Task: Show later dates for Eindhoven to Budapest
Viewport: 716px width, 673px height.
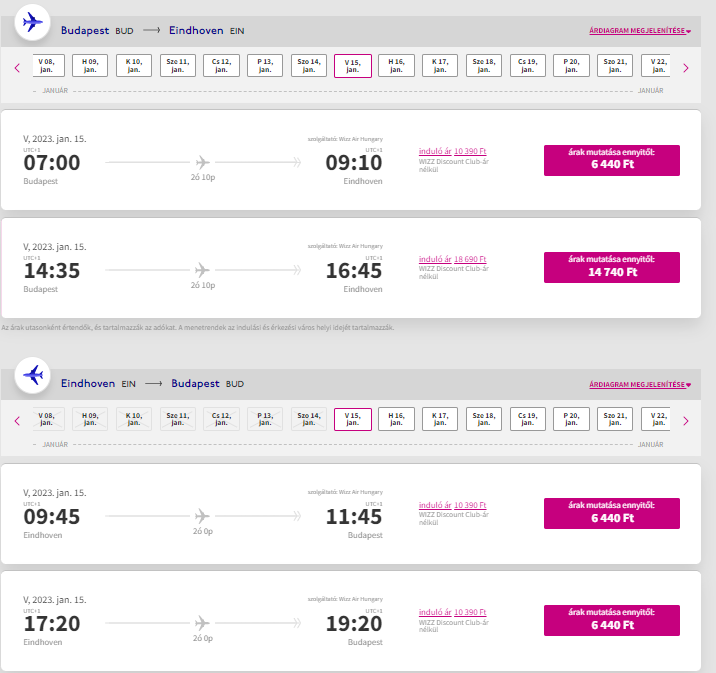Action: (685, 421)
